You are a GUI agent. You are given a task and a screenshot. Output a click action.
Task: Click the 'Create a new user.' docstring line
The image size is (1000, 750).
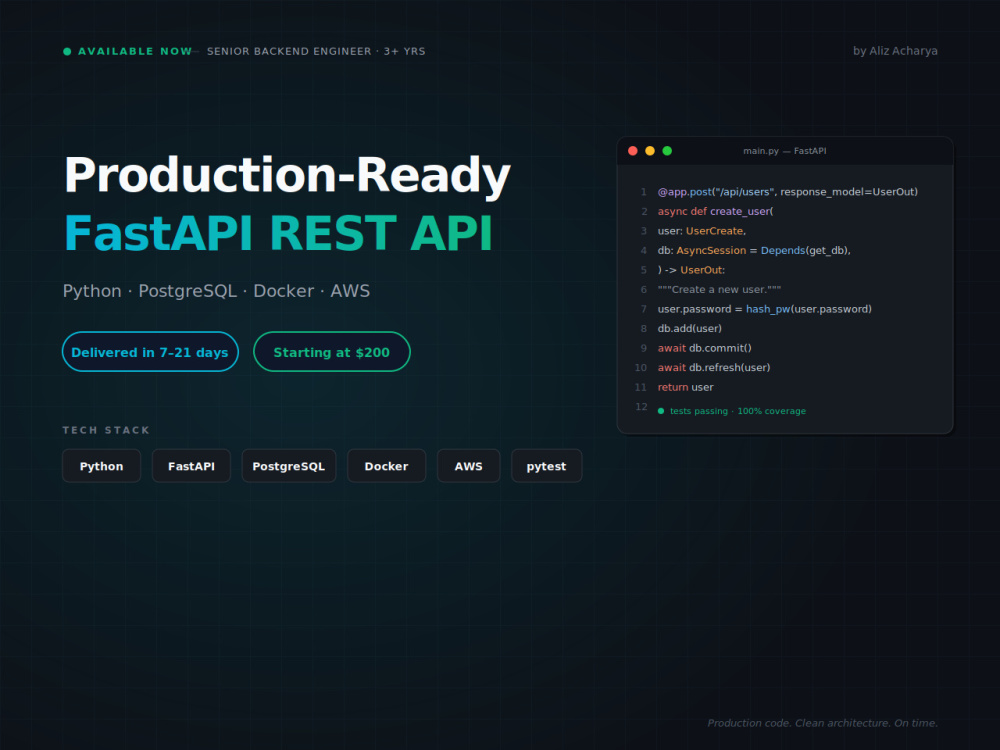[719, 290]
